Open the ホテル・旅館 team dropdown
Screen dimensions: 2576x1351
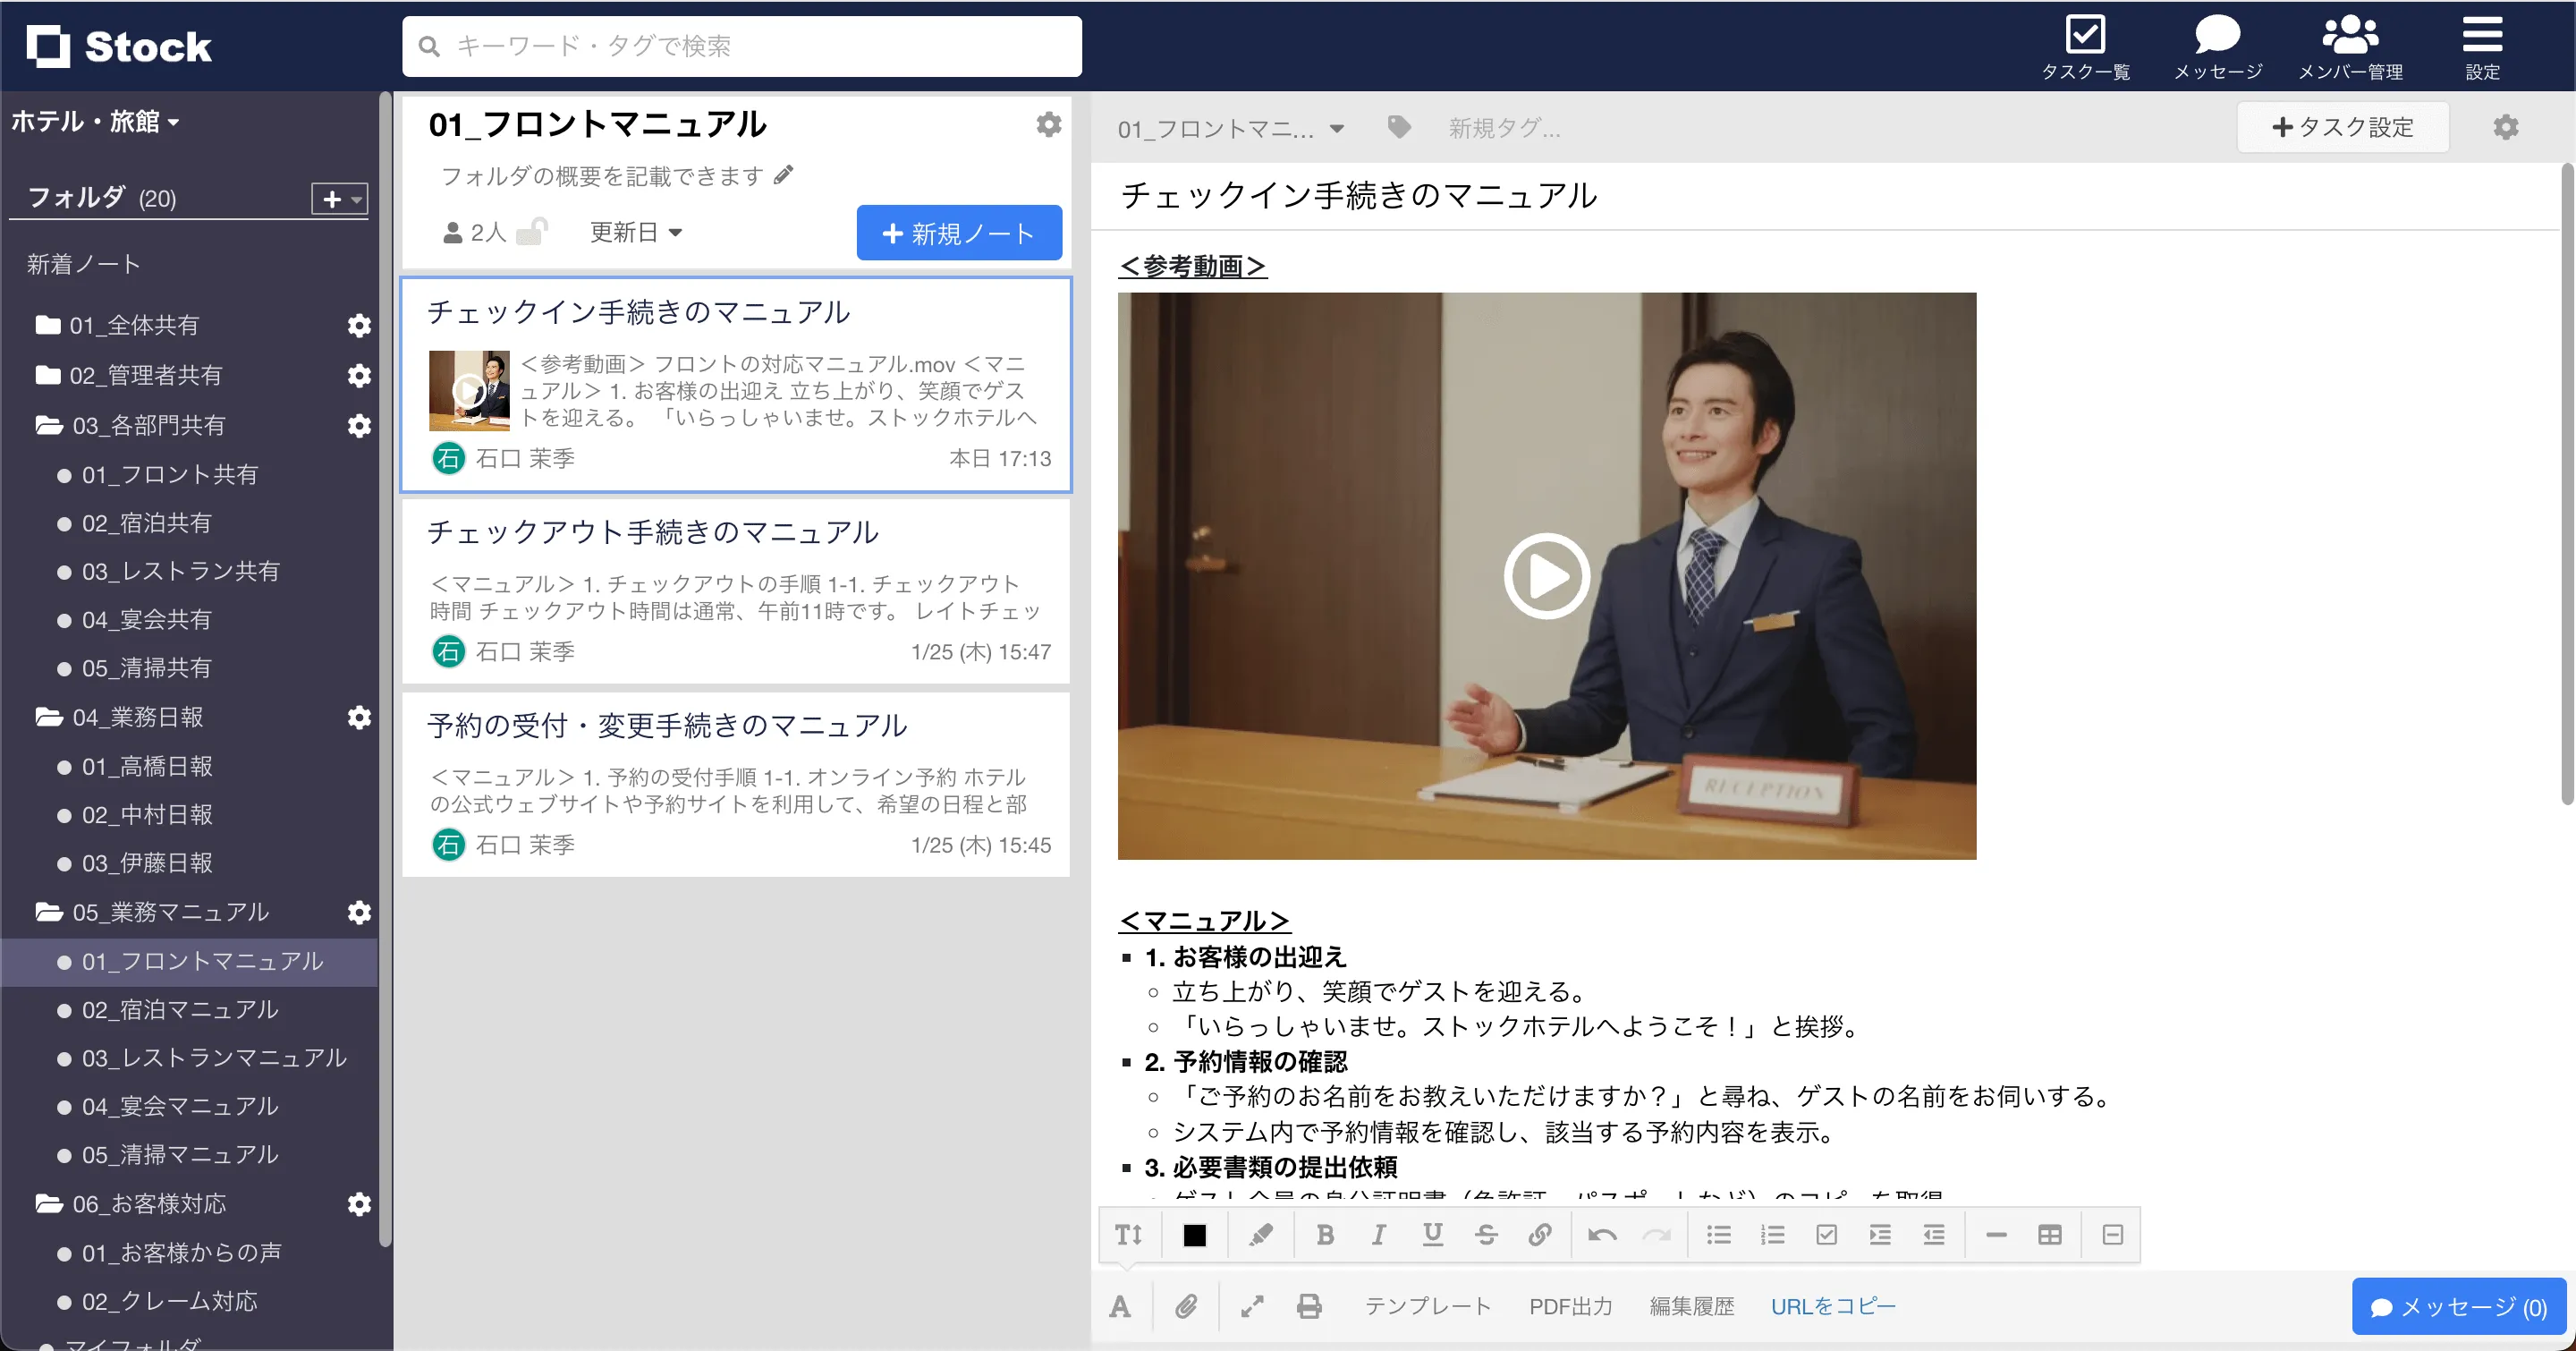pyautogui.click(x=95, y=122)
